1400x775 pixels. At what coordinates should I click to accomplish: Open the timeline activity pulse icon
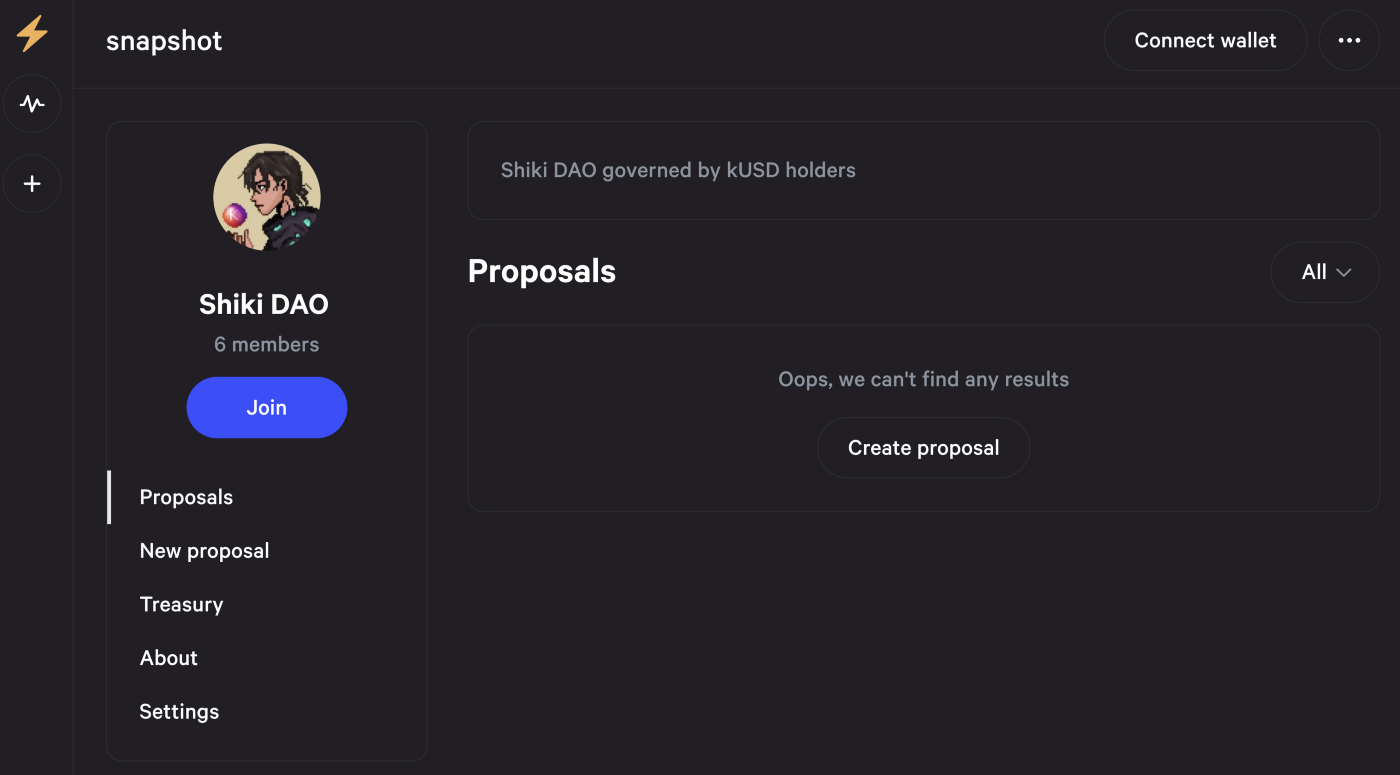pos(32,103)
